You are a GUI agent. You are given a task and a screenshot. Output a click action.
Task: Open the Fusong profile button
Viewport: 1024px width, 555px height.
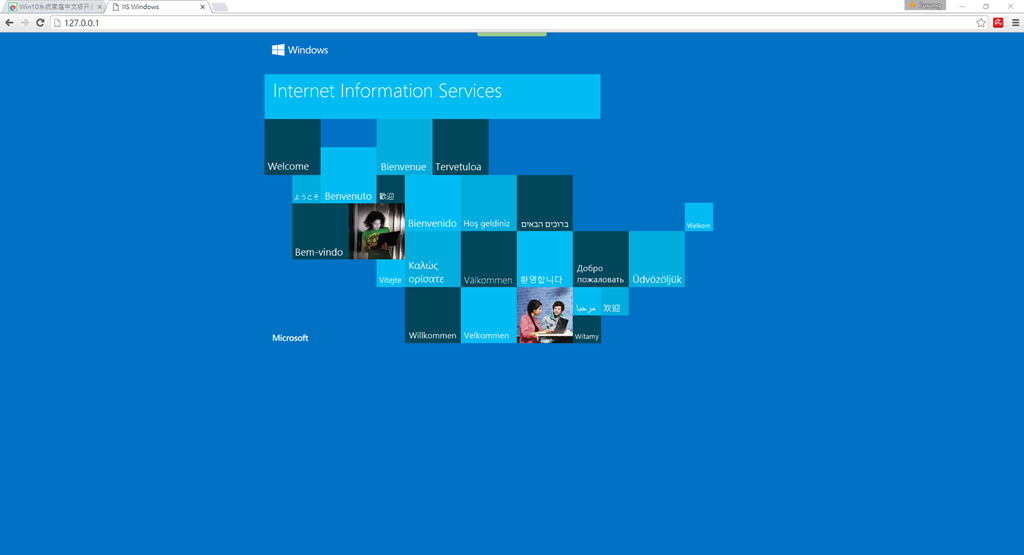[x=925, y=5]
